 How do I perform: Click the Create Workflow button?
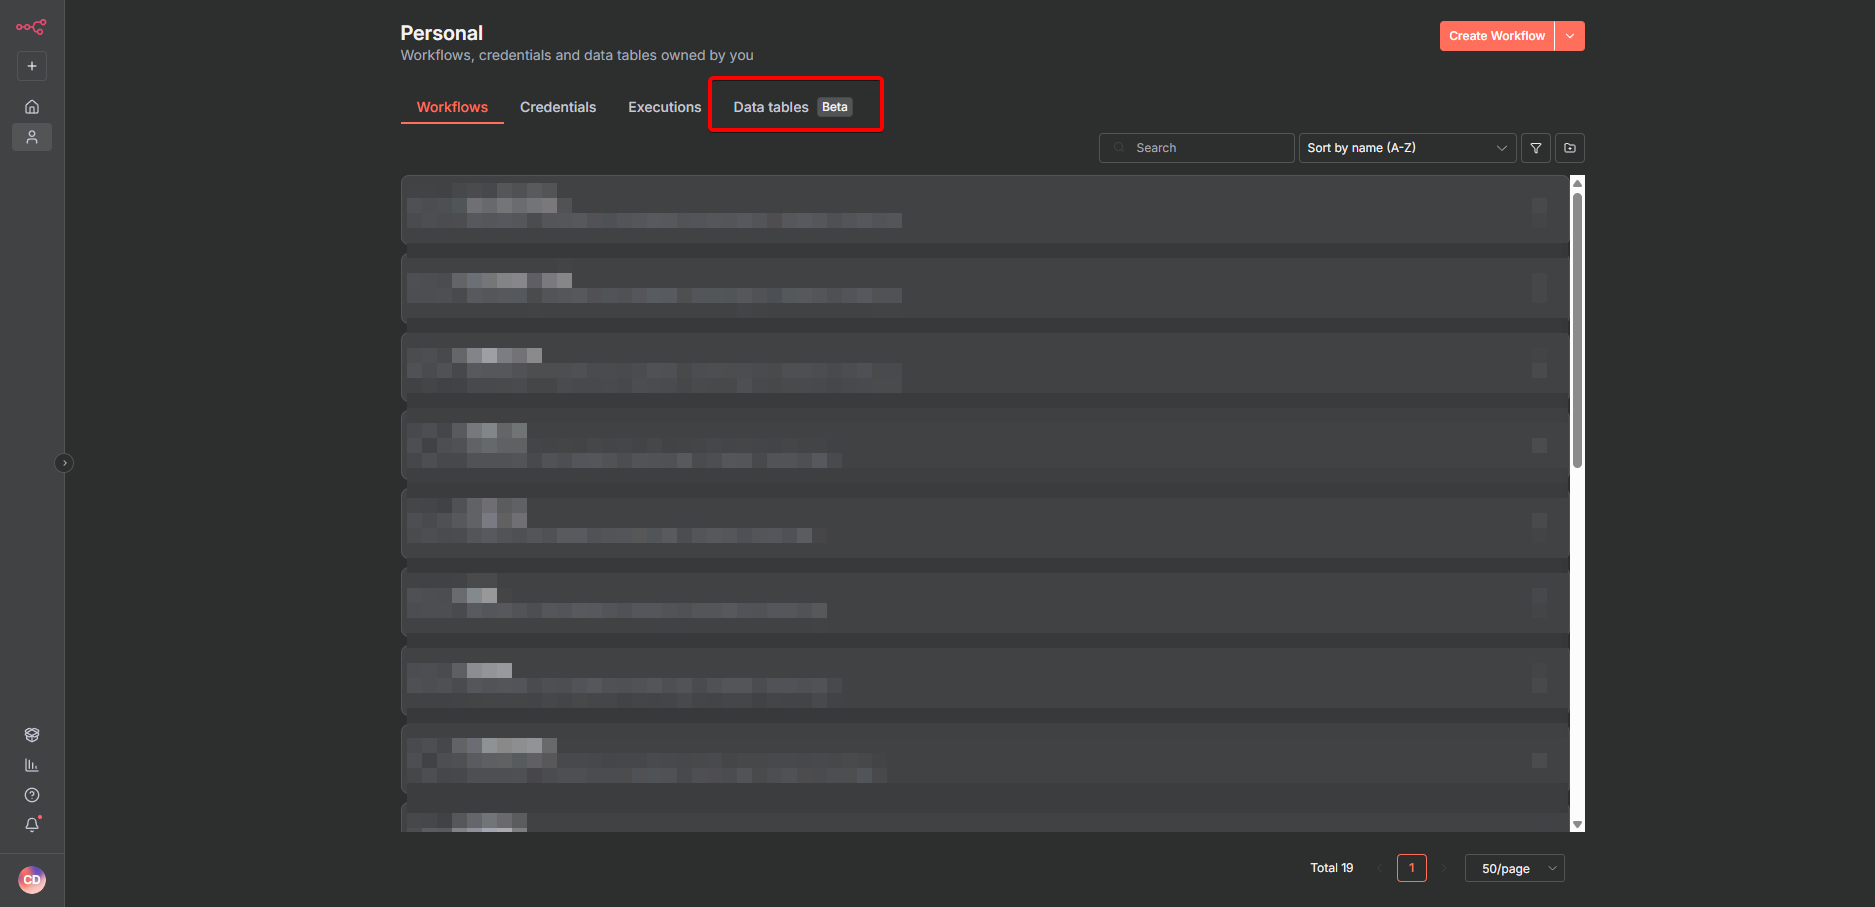[x=1496, y=36]
